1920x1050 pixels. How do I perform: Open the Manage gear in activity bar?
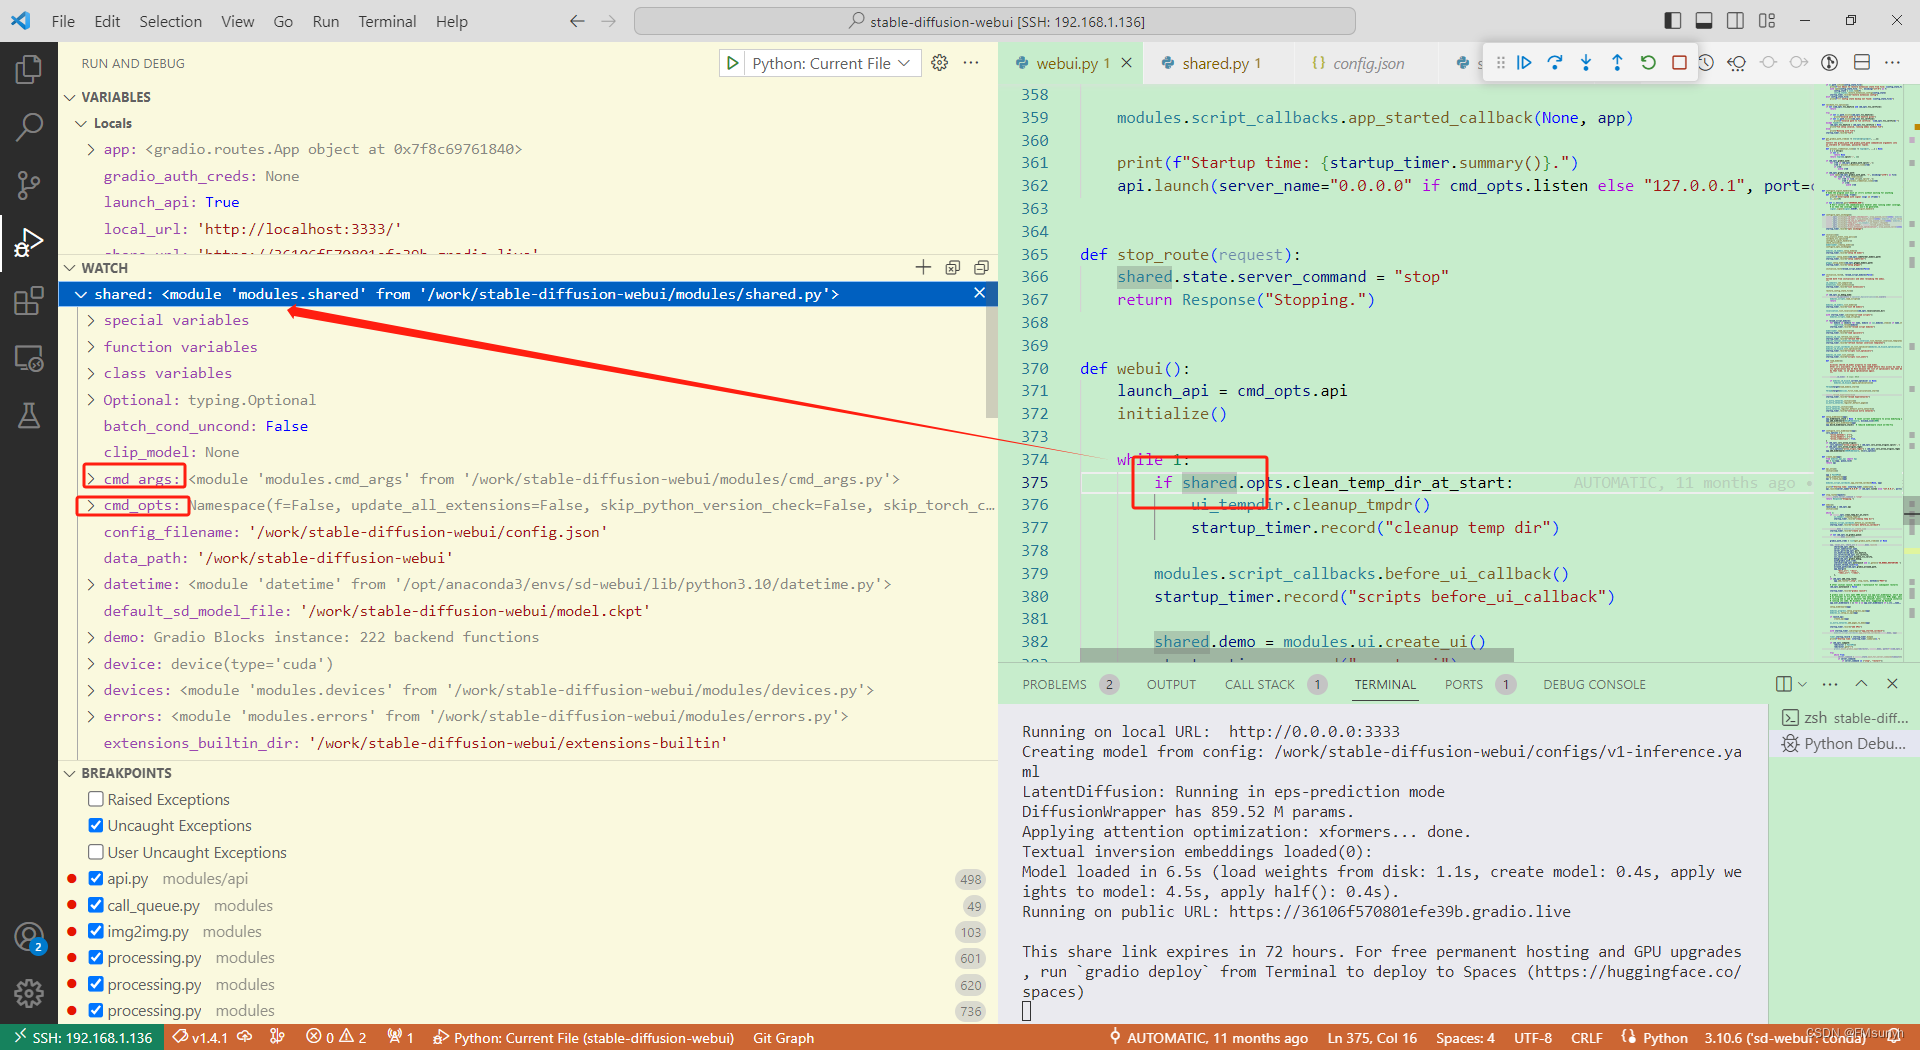click(29, 993)
